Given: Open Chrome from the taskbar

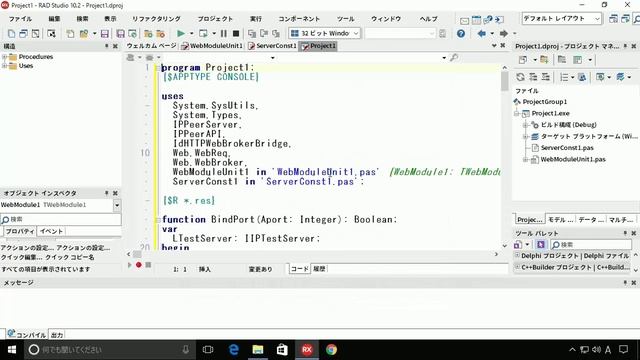Looking at the screenshot, I should click(x=331, y=350).
